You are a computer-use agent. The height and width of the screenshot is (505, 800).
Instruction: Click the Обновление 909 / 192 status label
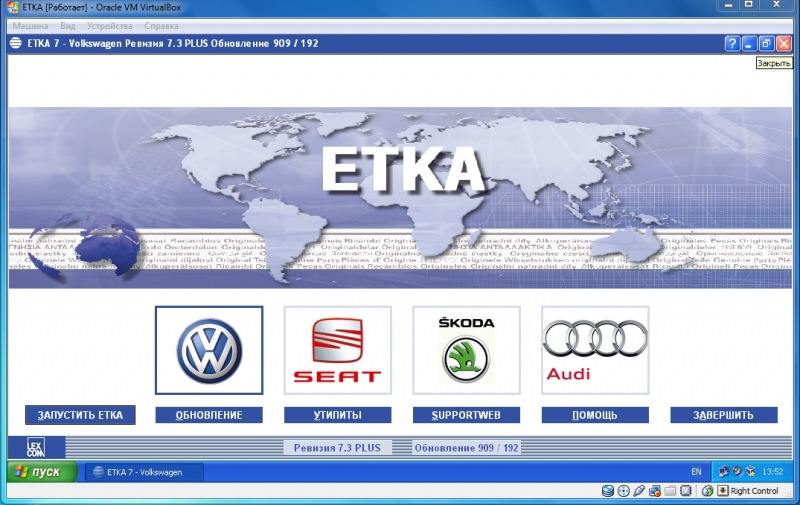(x=466, y=448)
